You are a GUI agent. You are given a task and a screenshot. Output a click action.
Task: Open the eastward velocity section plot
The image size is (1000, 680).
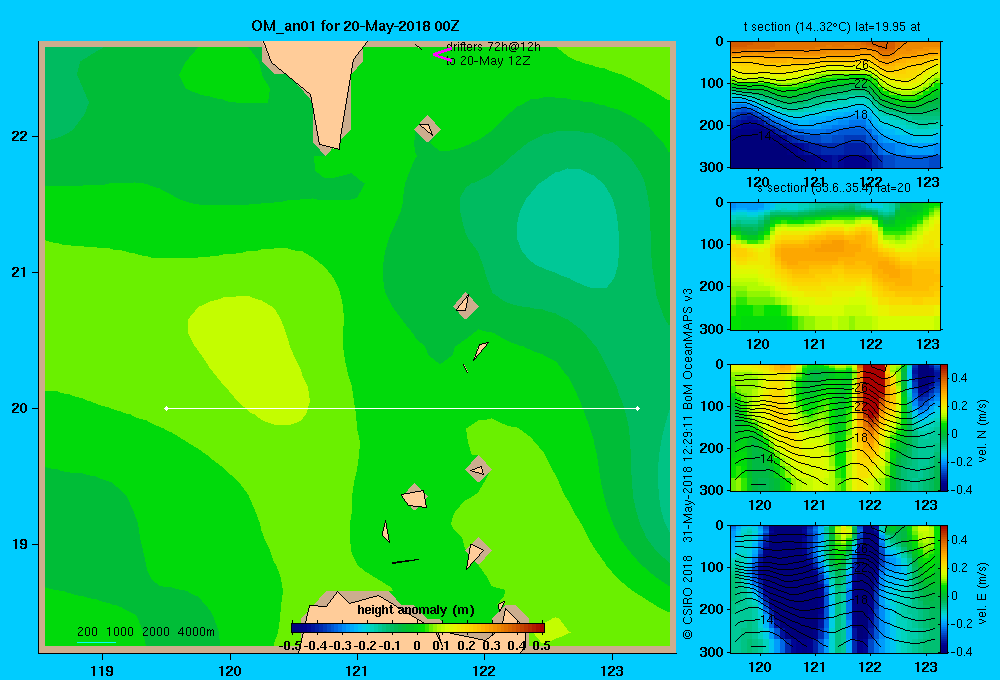coord(835,588)
